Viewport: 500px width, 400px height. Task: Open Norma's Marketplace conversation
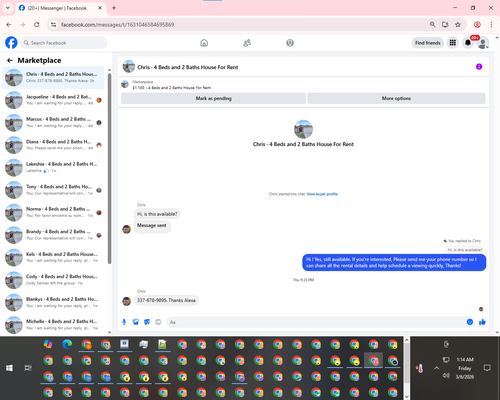point(53,212)
